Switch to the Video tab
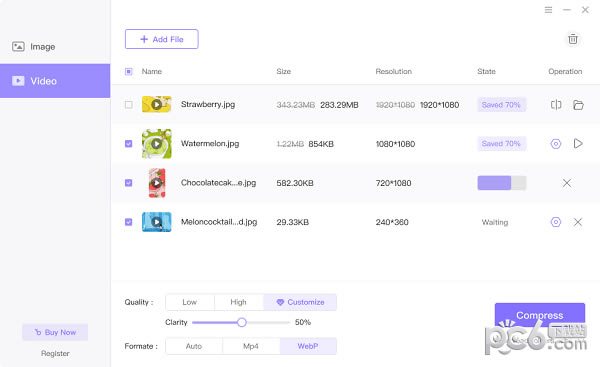 [55, 81]
